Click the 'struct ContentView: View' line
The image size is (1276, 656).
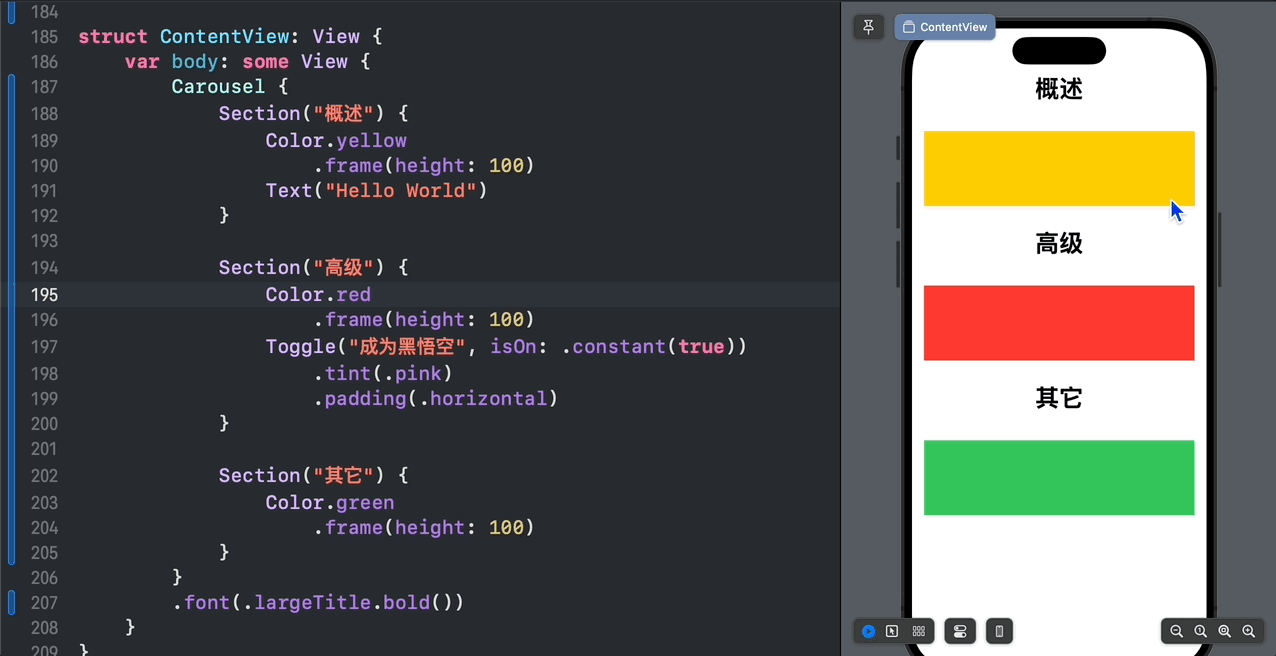(230, 36)
